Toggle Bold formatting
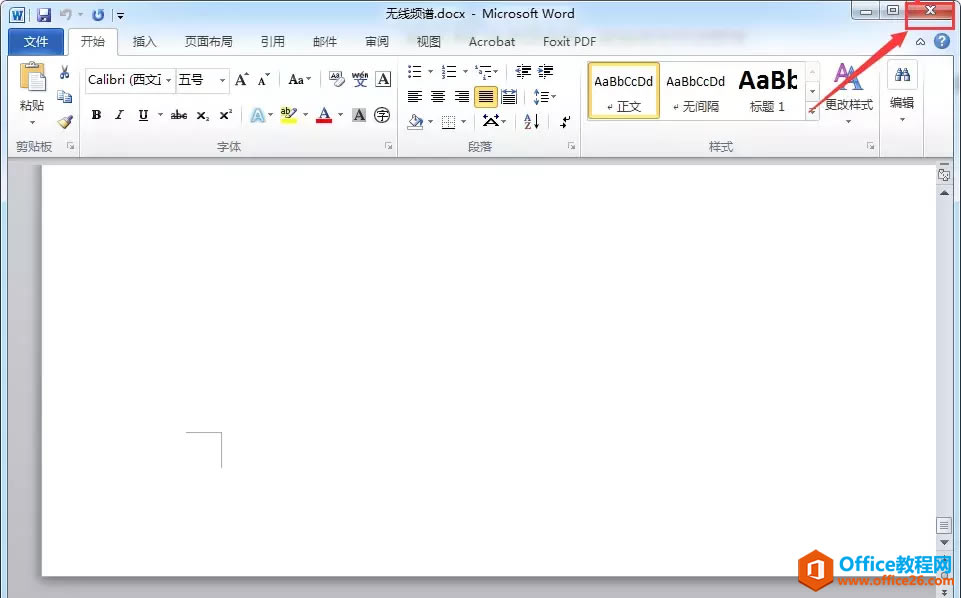 click(x=96, y=115)
